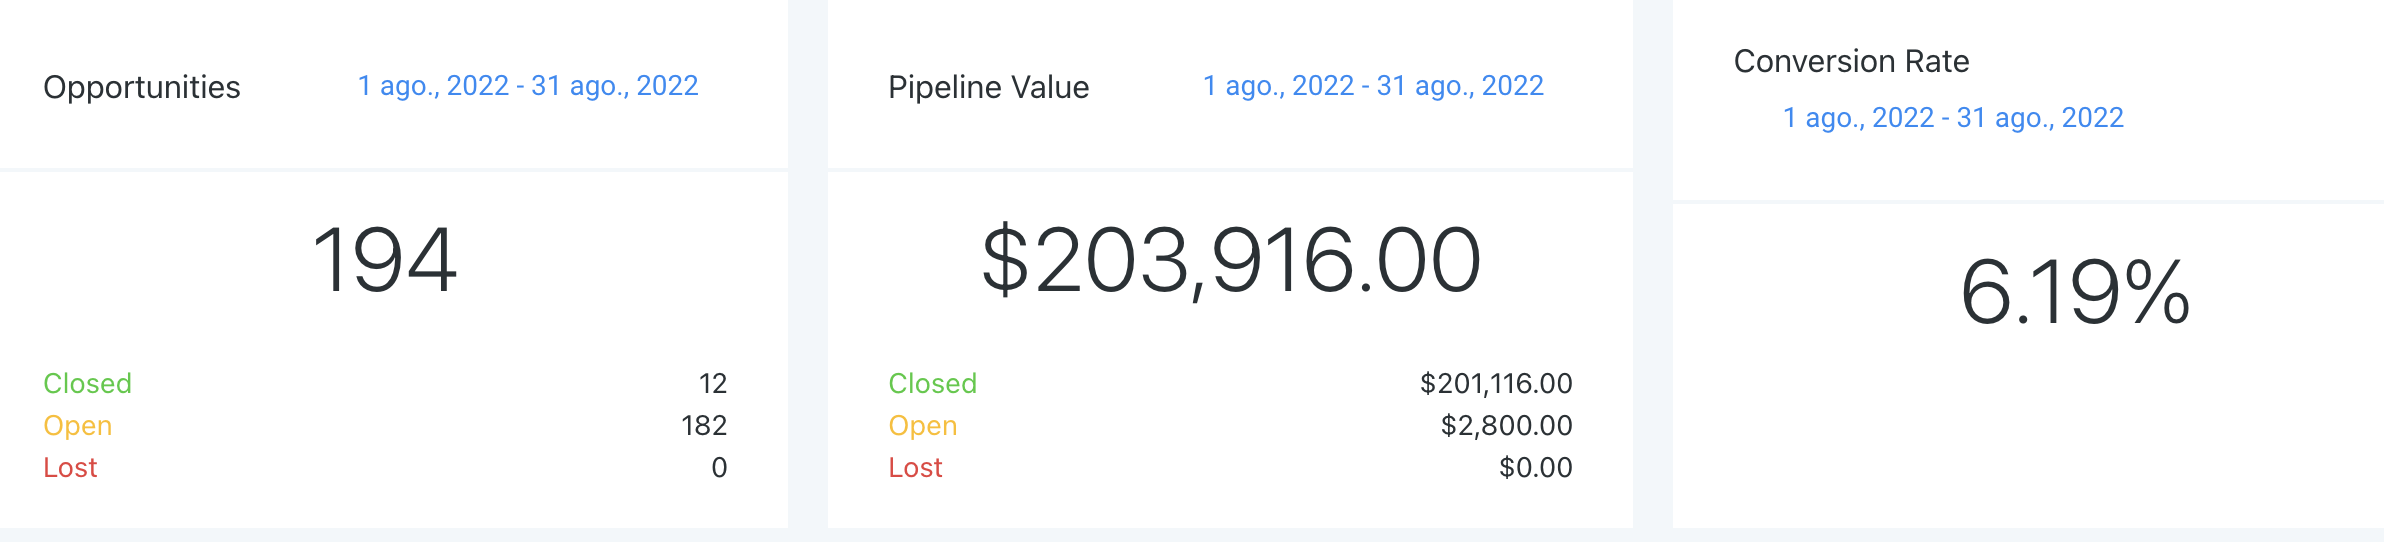Click the total opportunities number 194
Image resolution: width=2384 pixels, height=542 pixels.
pos(385,260)
